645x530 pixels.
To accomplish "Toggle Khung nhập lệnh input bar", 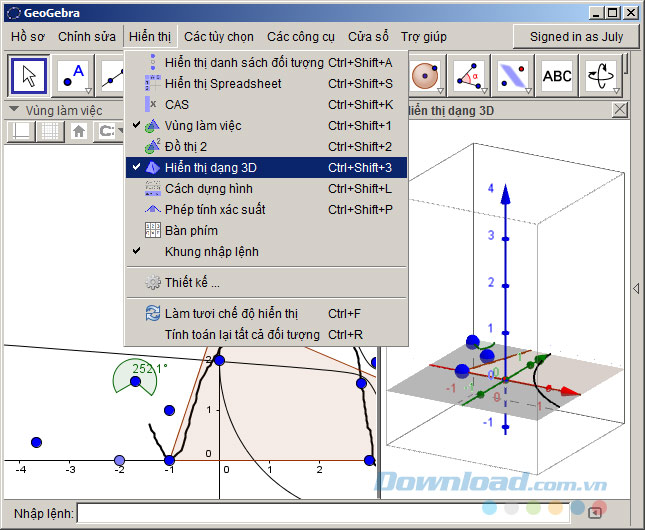I will tap(211, 251).
